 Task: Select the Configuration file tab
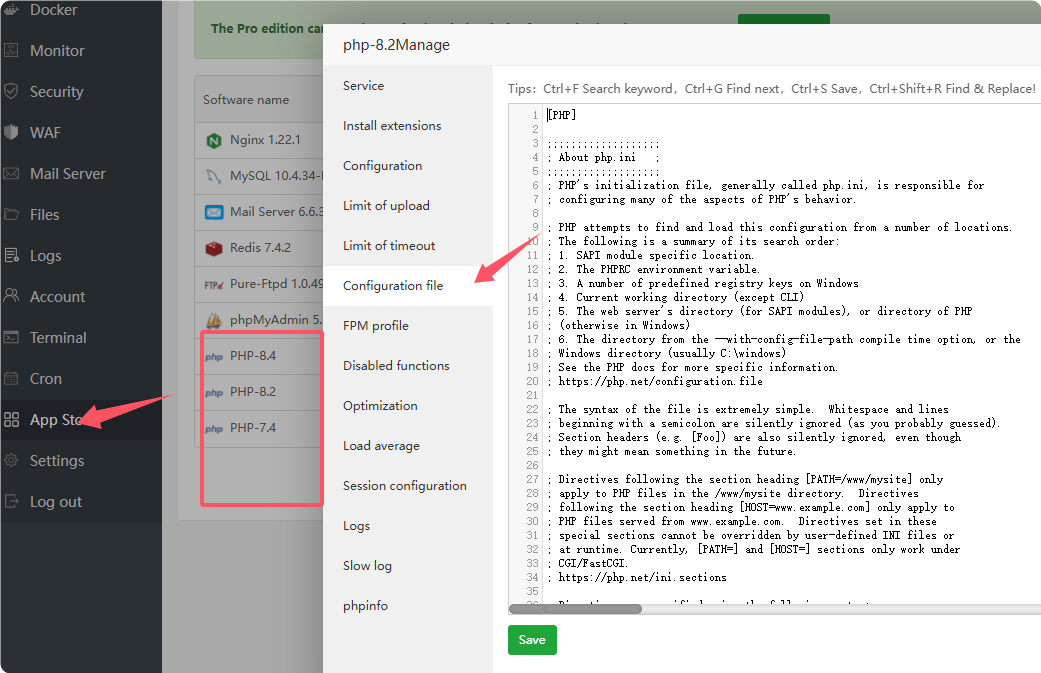click(x=408, y=285)
